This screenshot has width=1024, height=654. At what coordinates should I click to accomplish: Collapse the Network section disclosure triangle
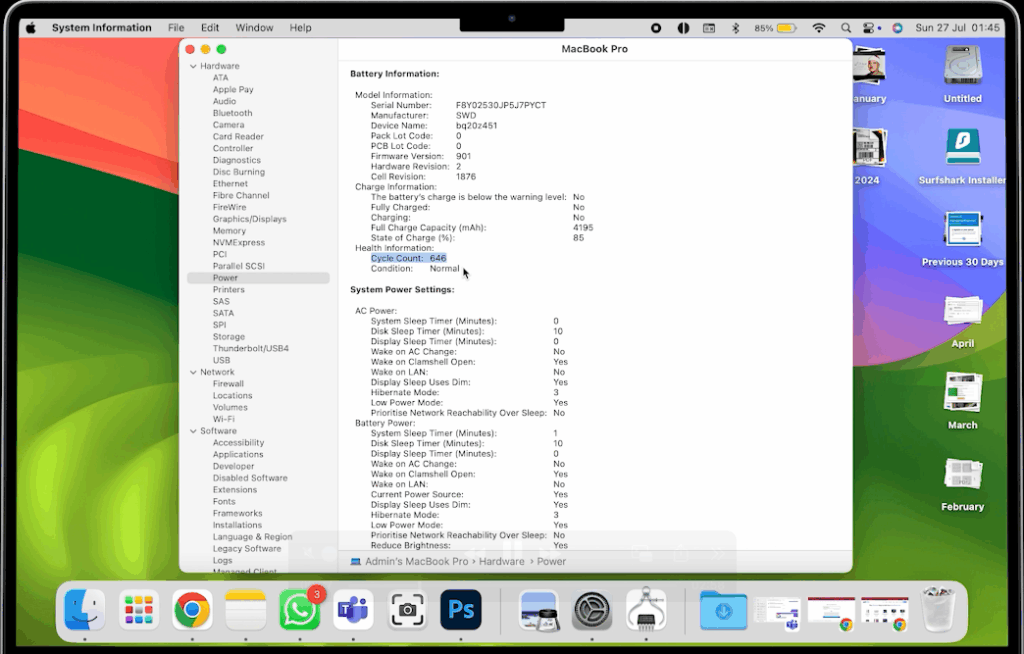(x=193, y=372)
